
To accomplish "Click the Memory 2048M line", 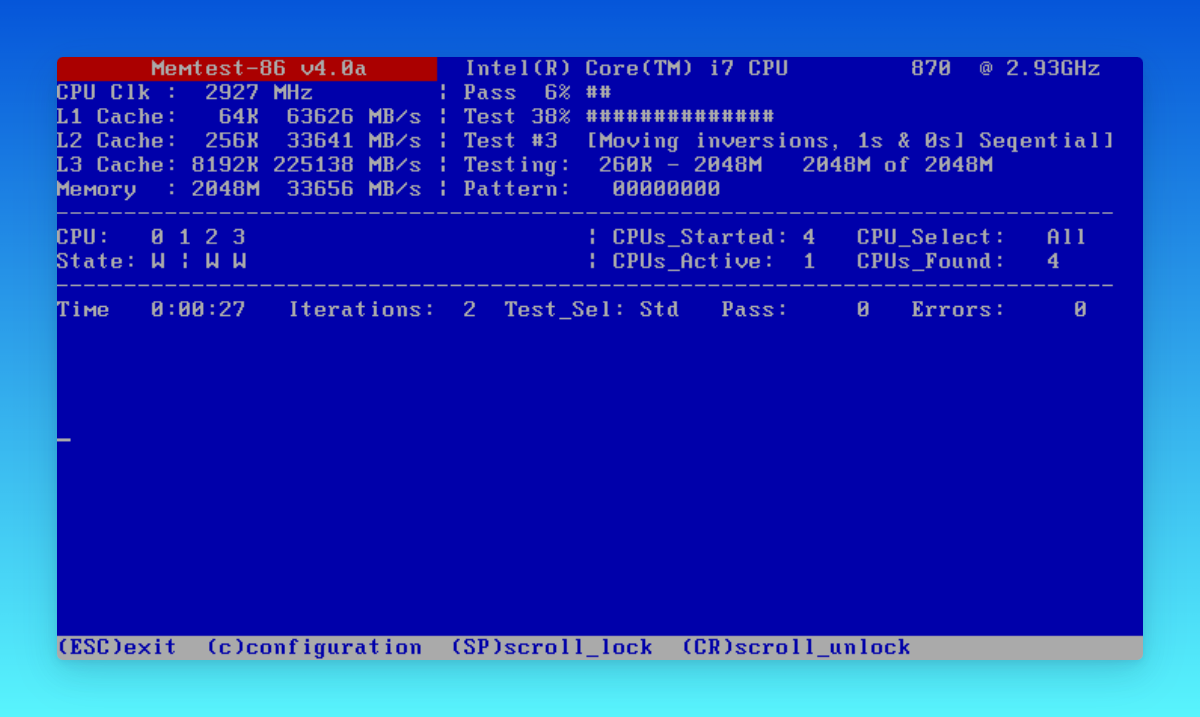I will [239, 189].
